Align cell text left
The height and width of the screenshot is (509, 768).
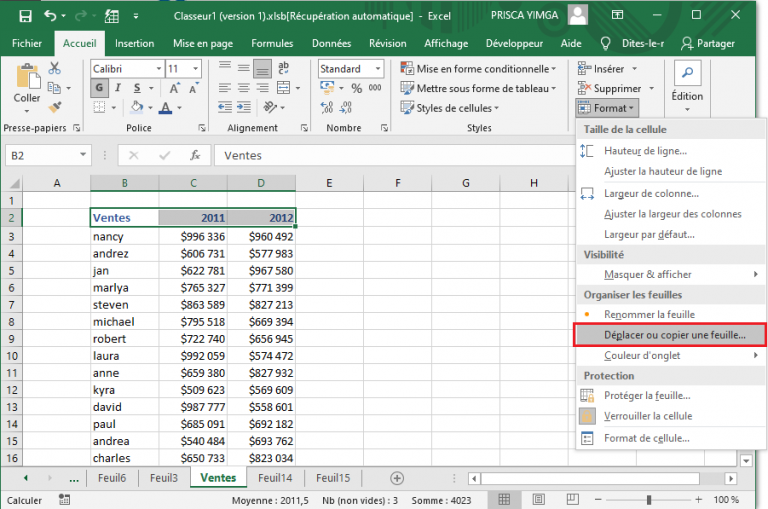tap(225, 88)
